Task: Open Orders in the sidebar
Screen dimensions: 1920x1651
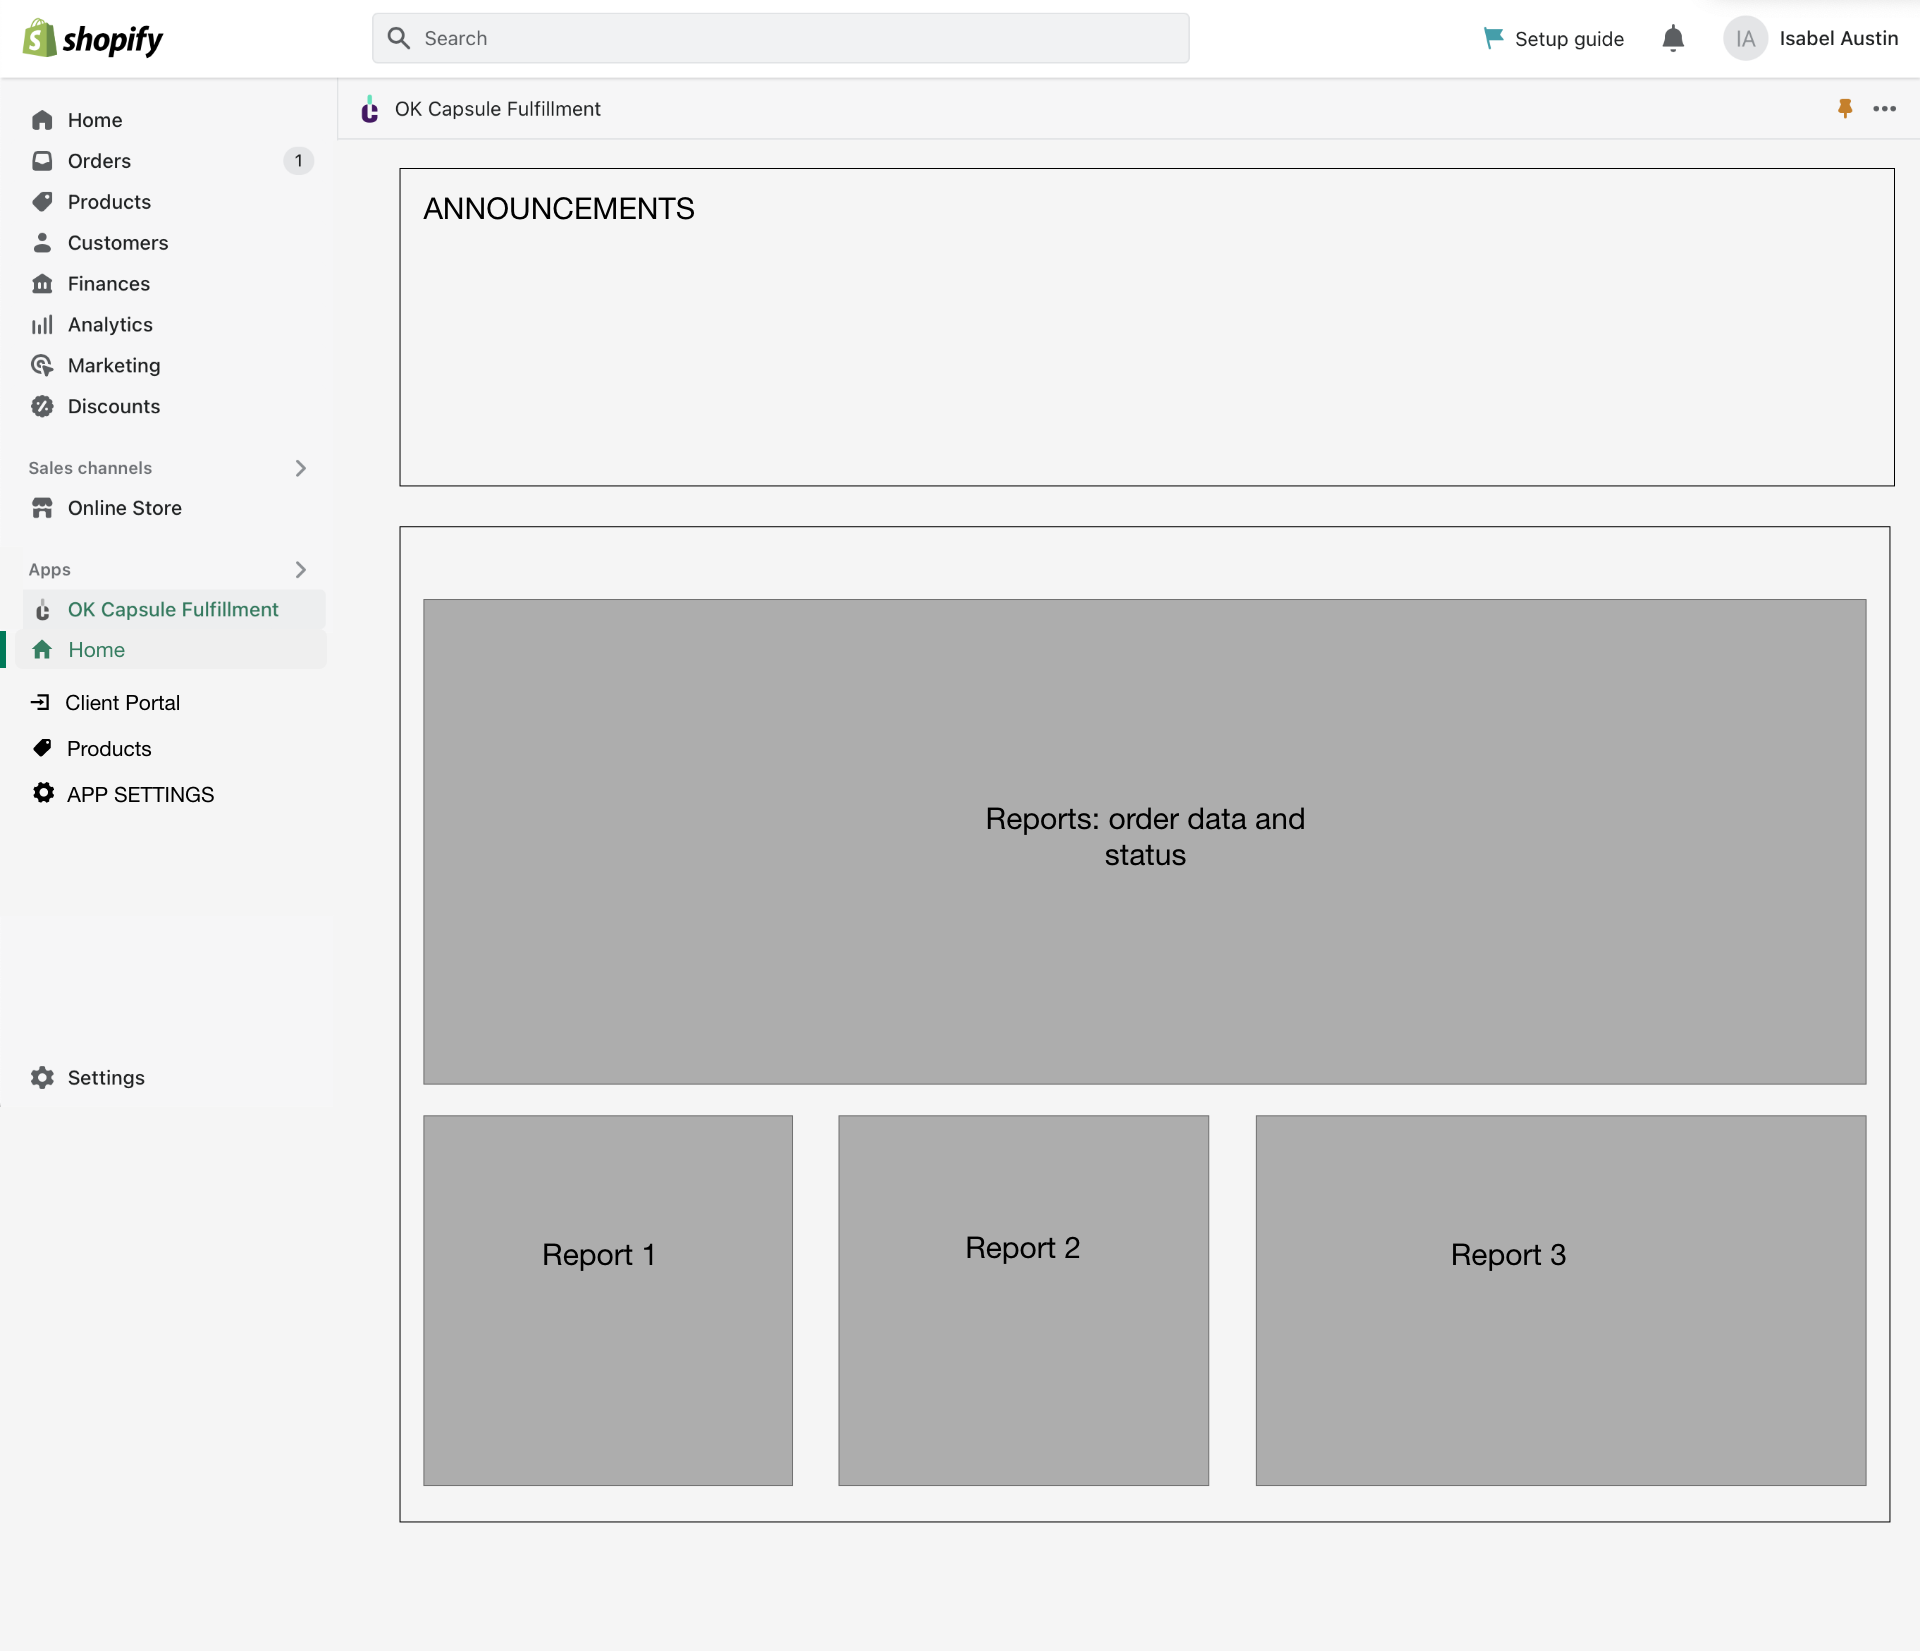Action: (99, 161)
